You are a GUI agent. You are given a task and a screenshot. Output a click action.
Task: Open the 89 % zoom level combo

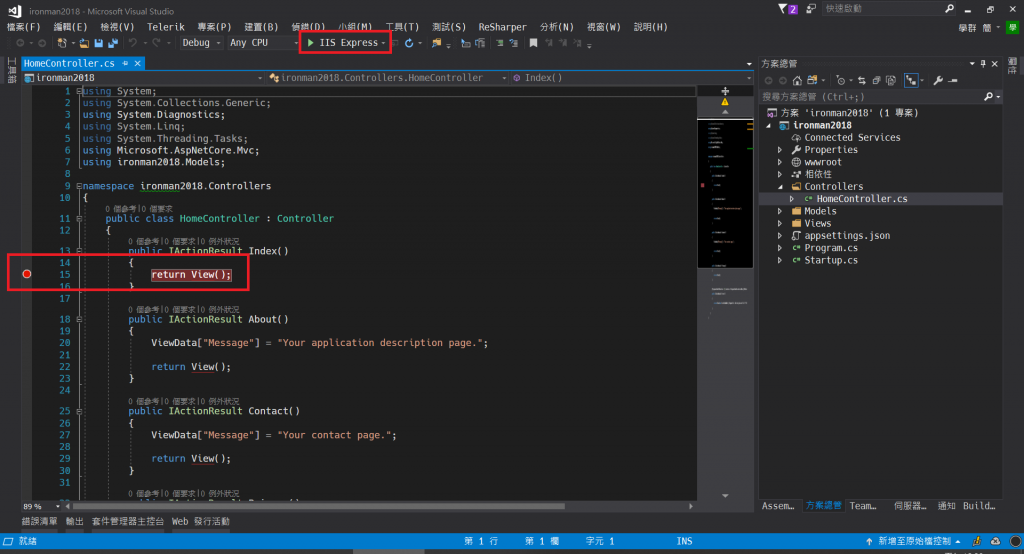[x=40, y=506]
